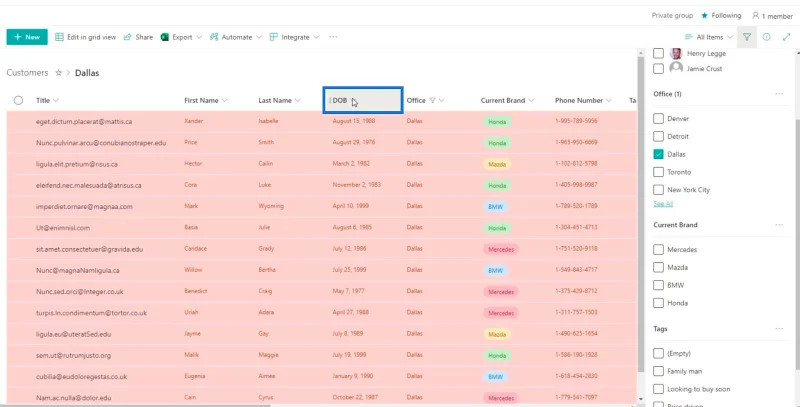Expand the Export dropdown arrow
The image size is (800, 407).
coord(199,37)
